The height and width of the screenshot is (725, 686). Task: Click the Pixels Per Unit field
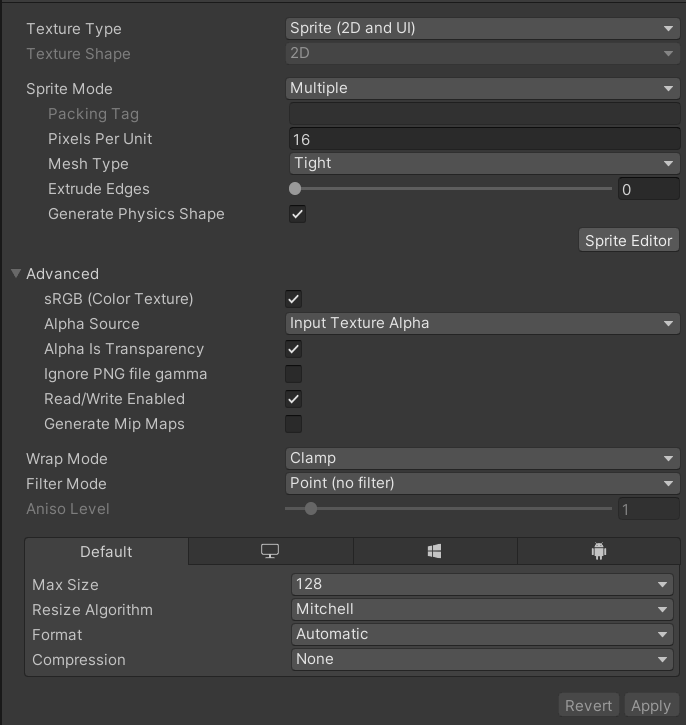pos(484,139)
